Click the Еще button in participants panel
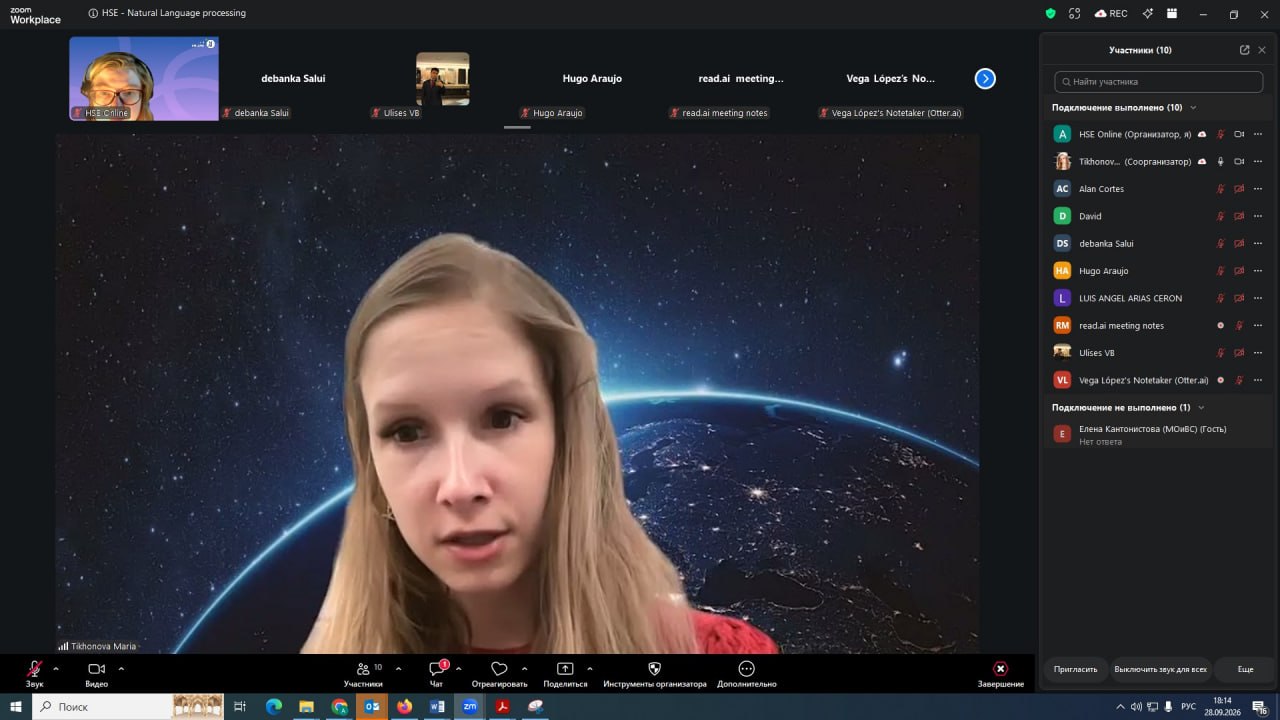 coord(1245,669)
